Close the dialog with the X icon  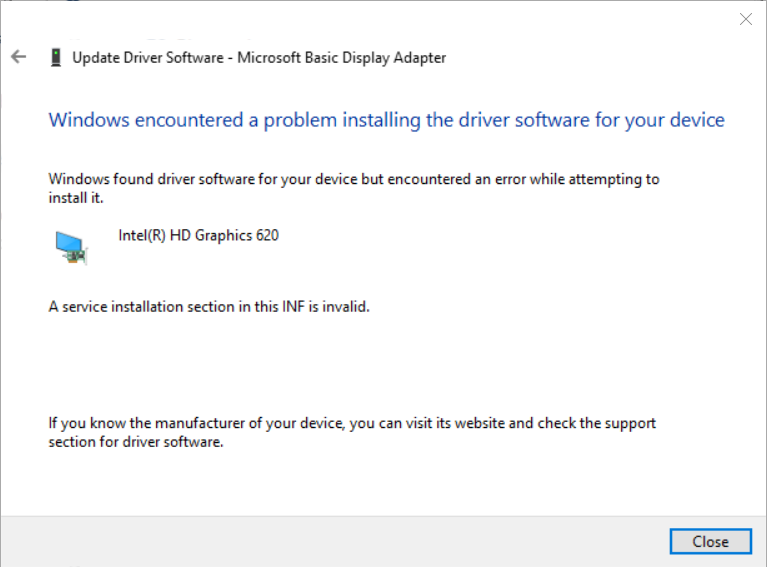tap(745, 19)
